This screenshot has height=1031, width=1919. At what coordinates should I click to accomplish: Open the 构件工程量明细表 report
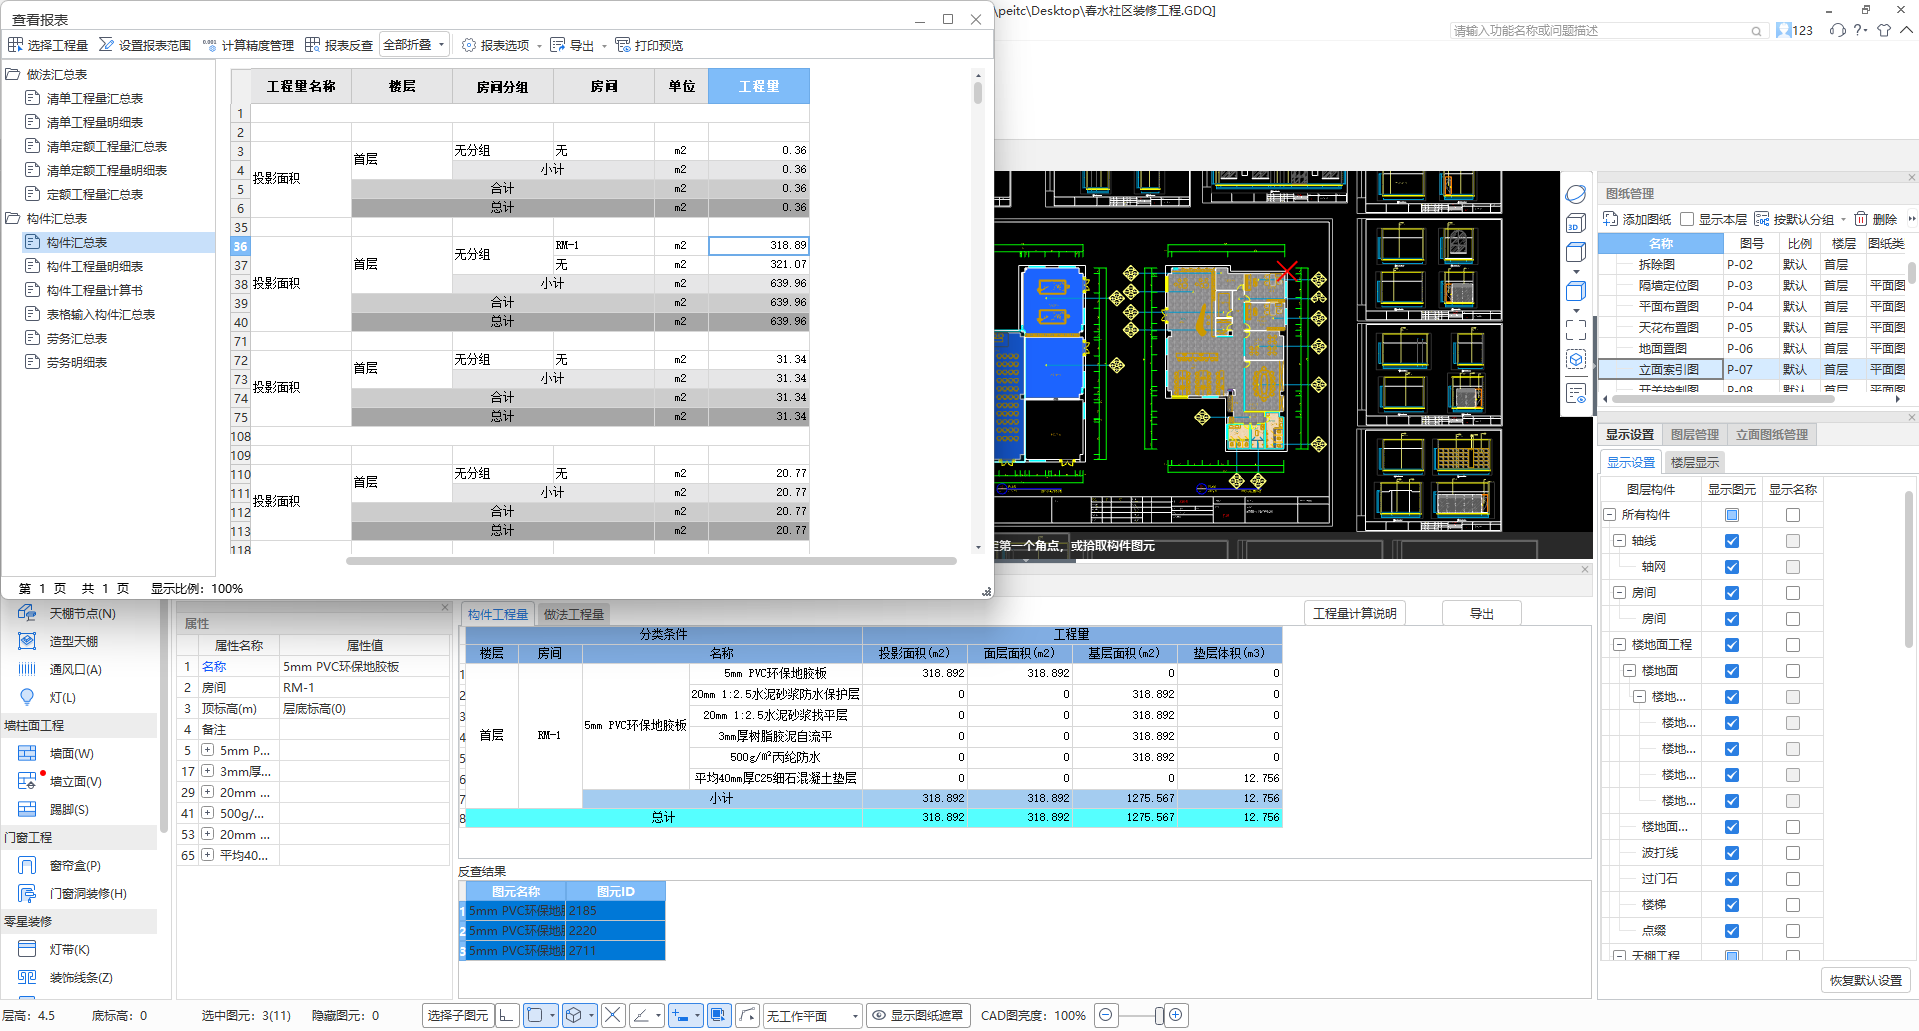pyautogui.click(x=95, y=266)
